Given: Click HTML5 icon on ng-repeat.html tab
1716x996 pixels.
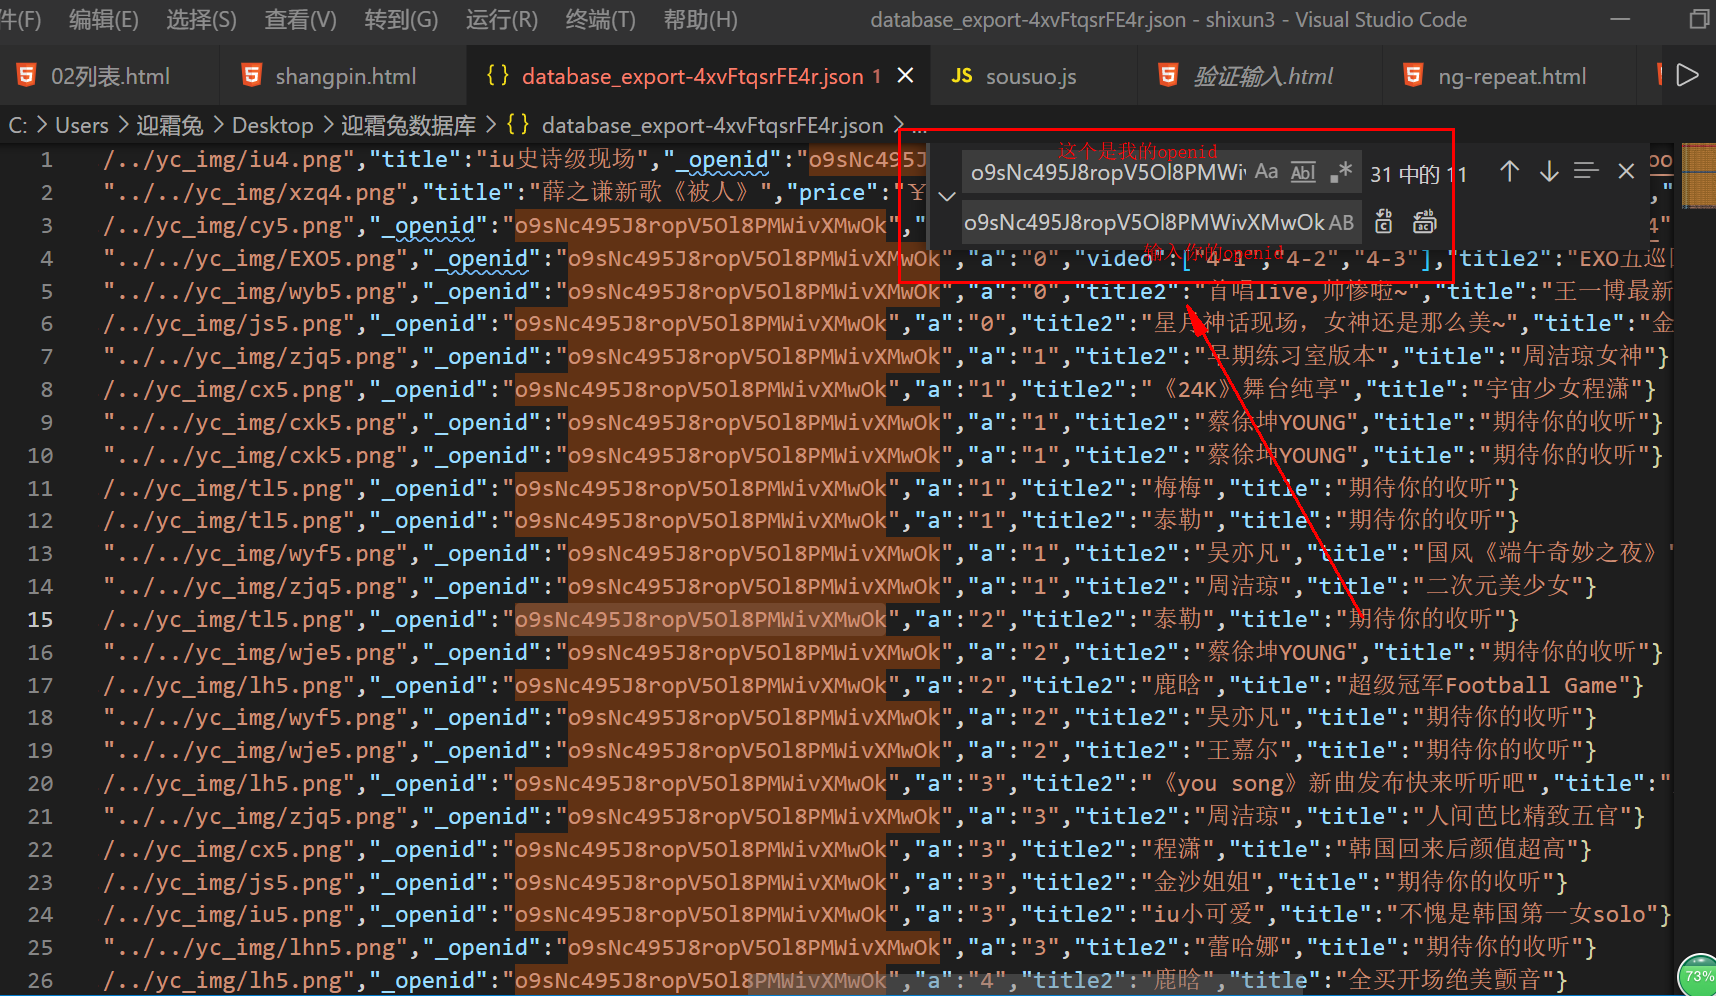Looking at the screenshot, I should coord(1413,75).
